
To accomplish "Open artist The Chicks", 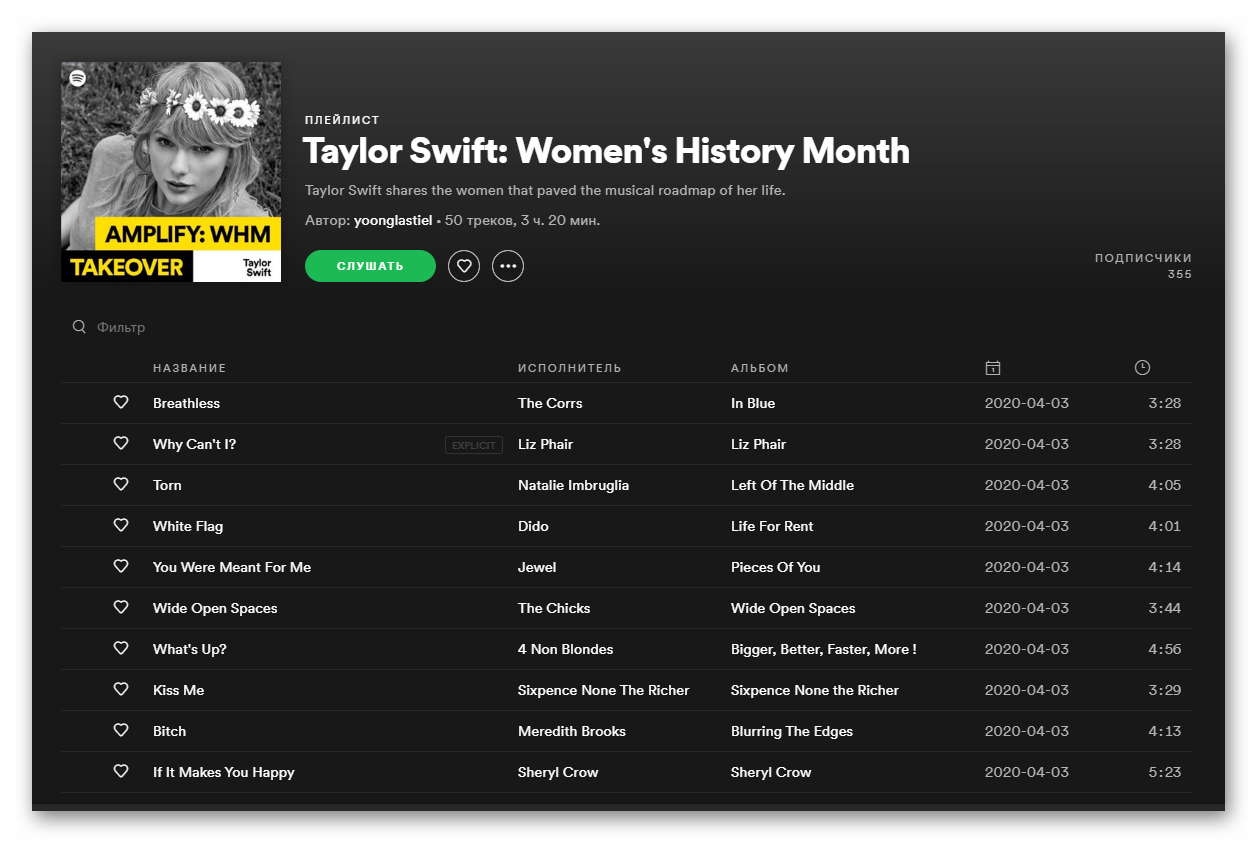I will tap(554, 608).
